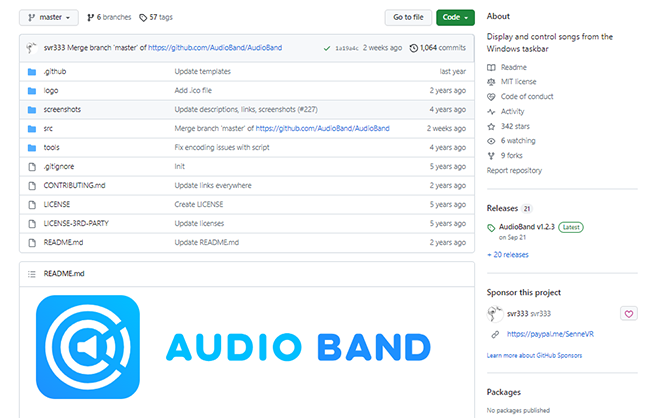
Task: View the 342 stars link
Action: pos(515,126)
